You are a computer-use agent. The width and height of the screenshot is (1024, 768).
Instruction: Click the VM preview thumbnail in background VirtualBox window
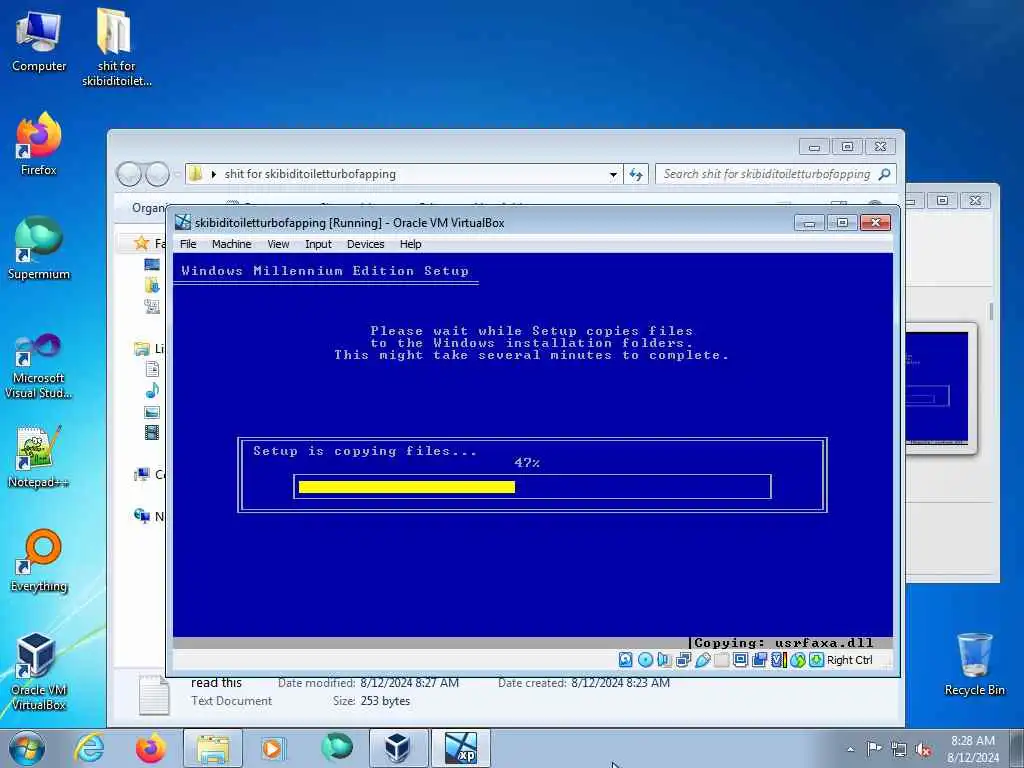[936, 389]
